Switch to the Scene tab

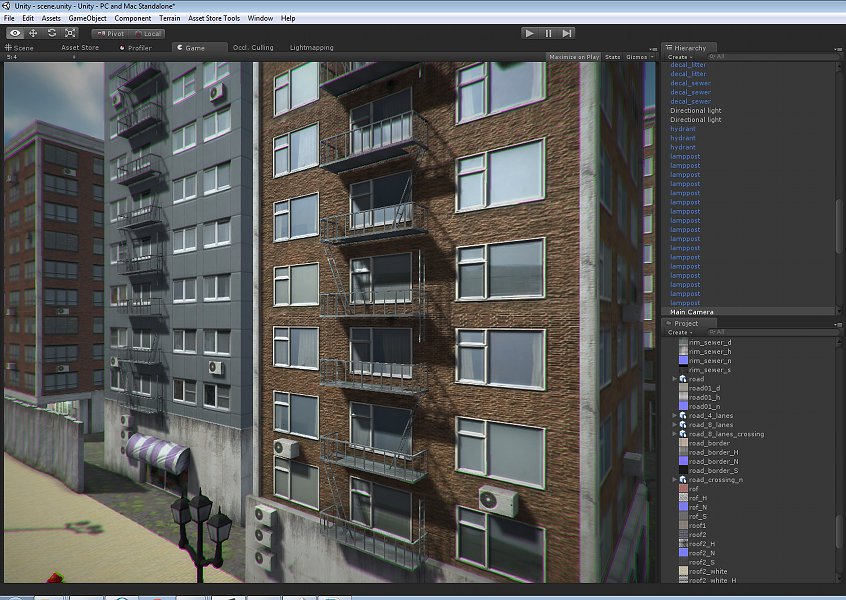(x=19, y=47)
